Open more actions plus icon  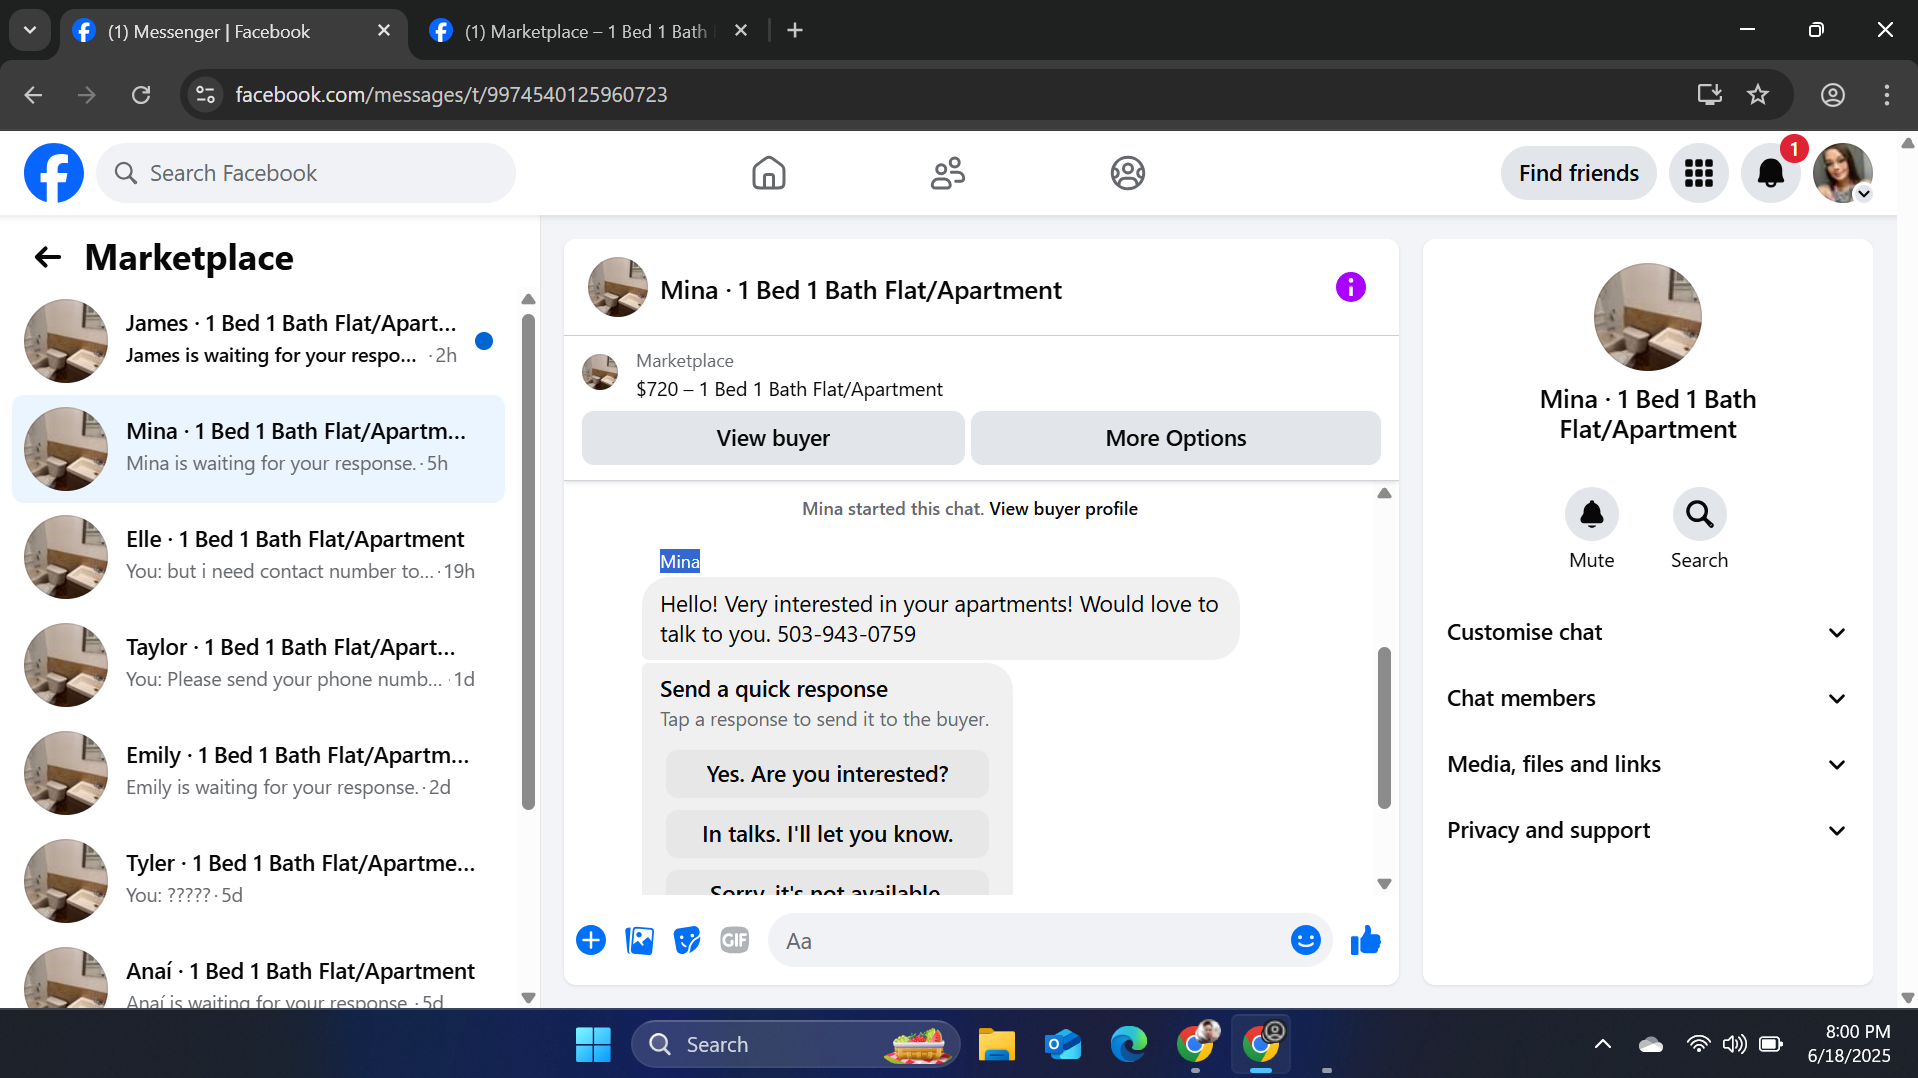click(x=591, y=940)
